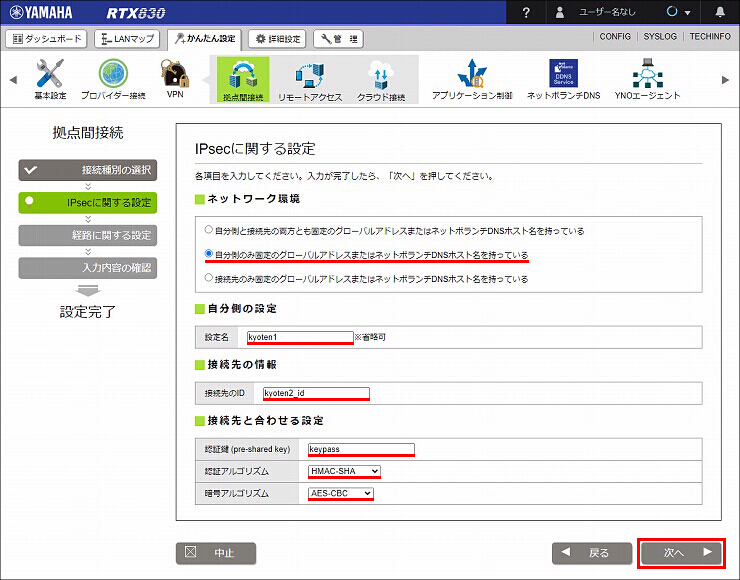
Task: Open the TECHINFO link
Action: (710, 36)
